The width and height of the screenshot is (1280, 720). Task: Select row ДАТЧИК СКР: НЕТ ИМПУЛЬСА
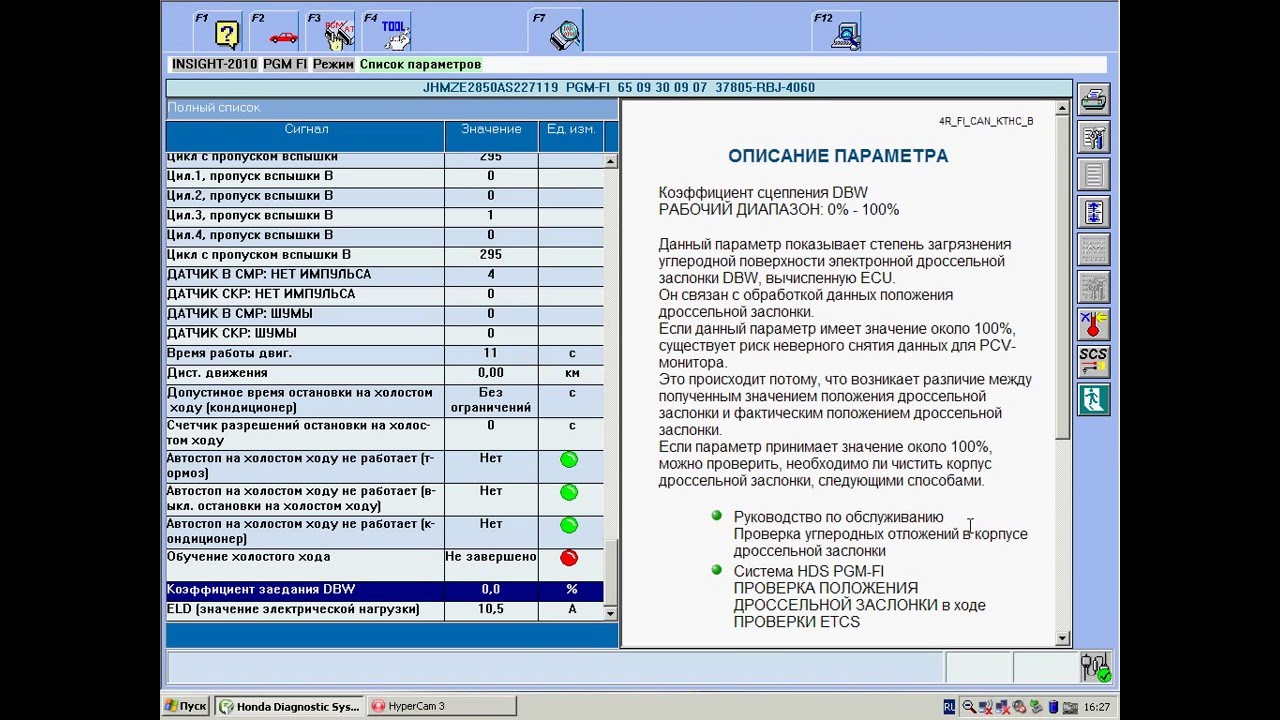click(x=385, y=294)
